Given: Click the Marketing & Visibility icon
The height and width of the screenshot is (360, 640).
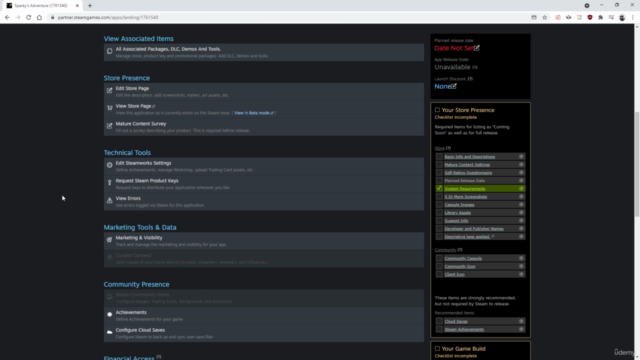Looking at the screenshot, I should pyautogui.click(x=109, y=240).
